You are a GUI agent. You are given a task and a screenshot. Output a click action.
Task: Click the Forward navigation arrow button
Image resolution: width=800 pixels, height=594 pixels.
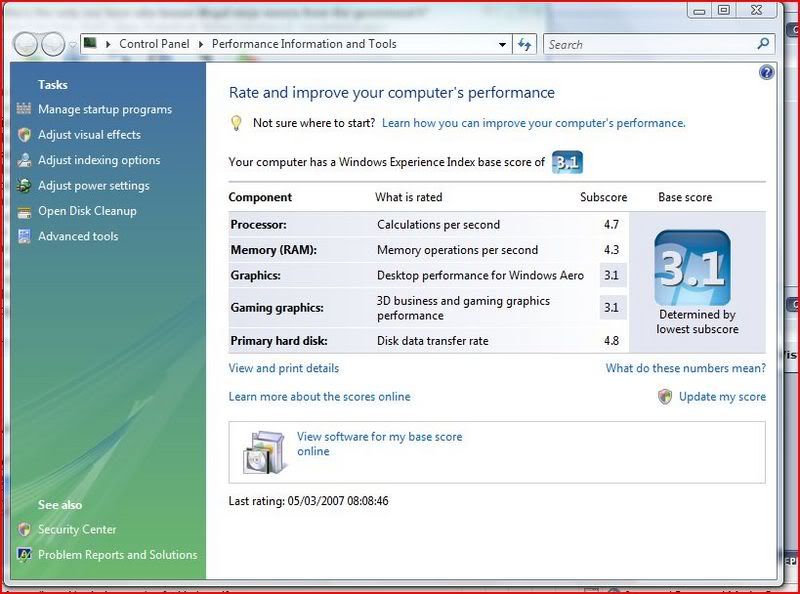tap(53, 44)
